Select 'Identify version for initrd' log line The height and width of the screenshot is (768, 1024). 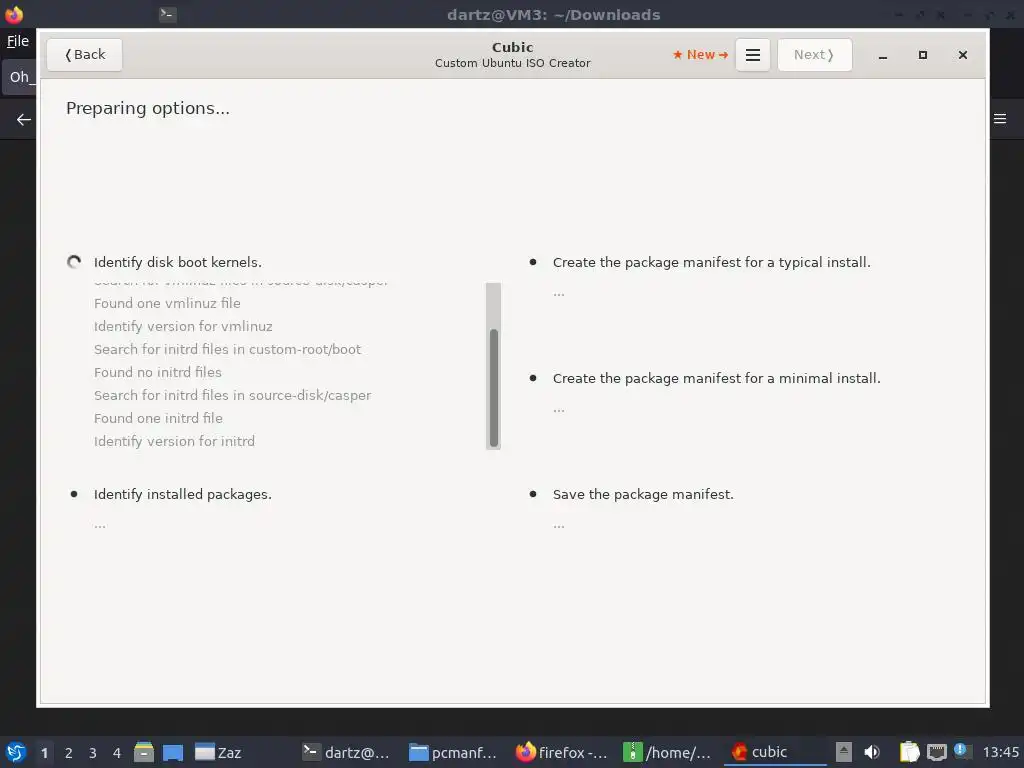174,441
